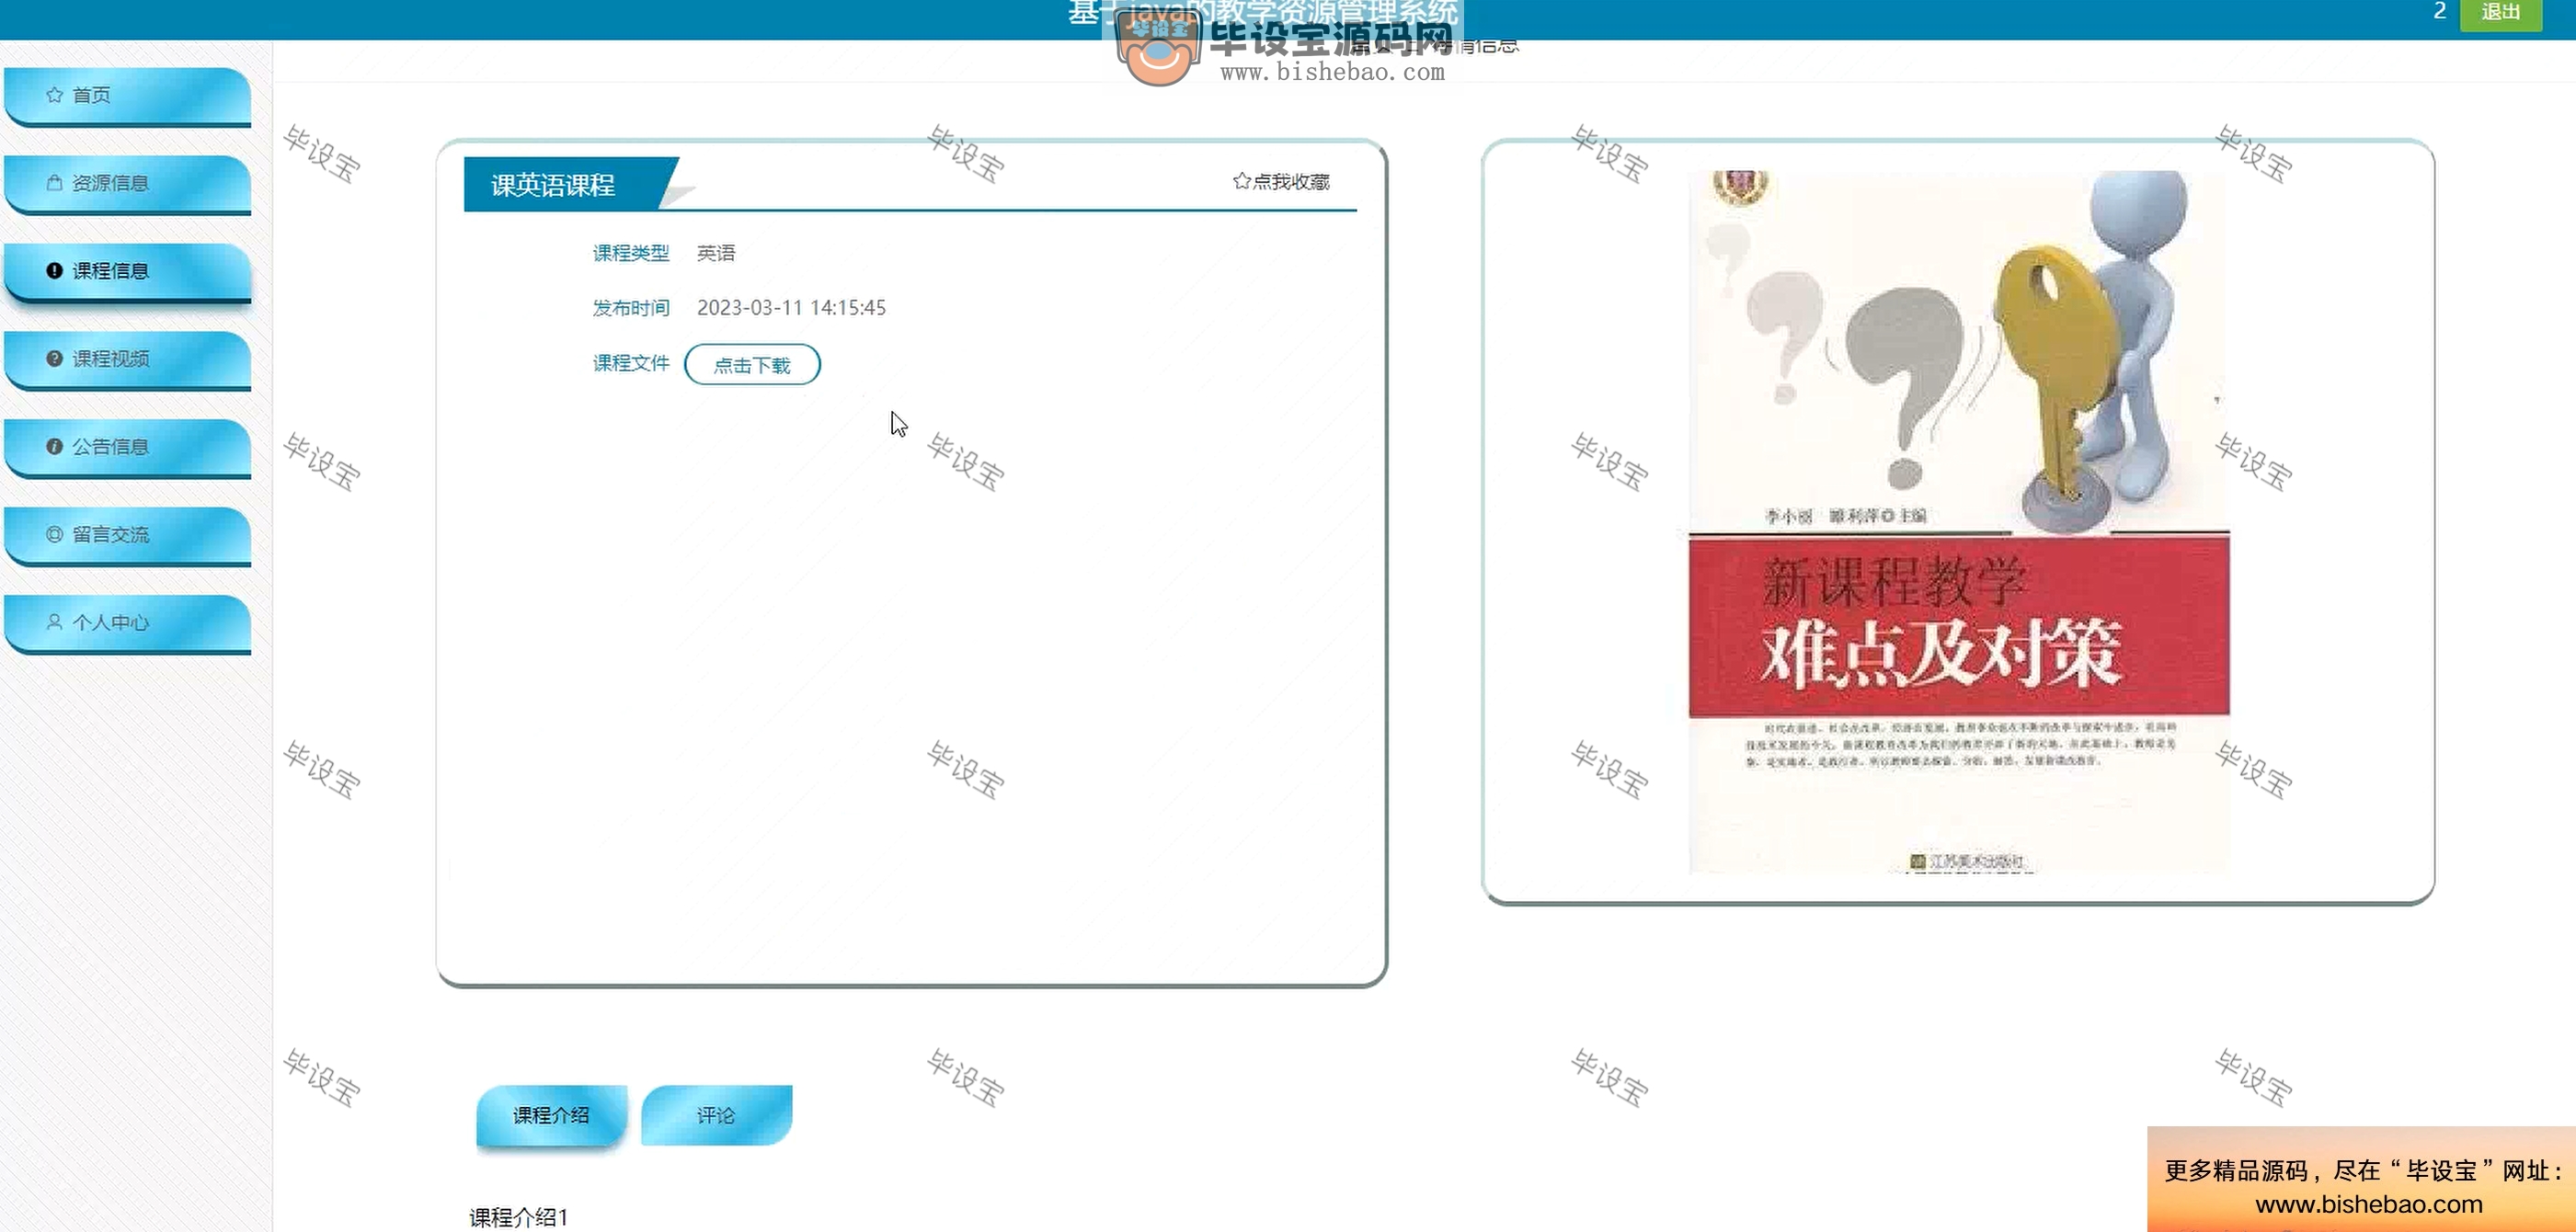
Task: Go to 资源信息 in the sidebar
Action: 128,184
